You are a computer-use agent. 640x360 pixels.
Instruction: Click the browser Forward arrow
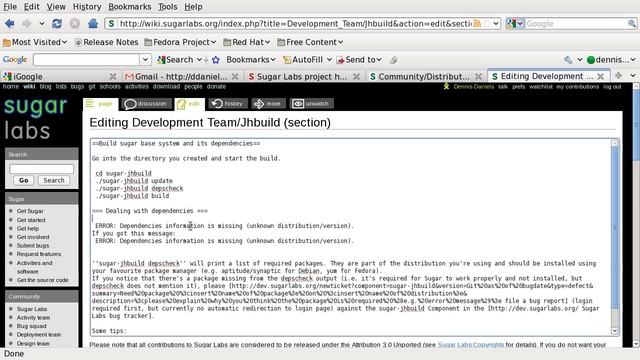(x=27, y=24)
